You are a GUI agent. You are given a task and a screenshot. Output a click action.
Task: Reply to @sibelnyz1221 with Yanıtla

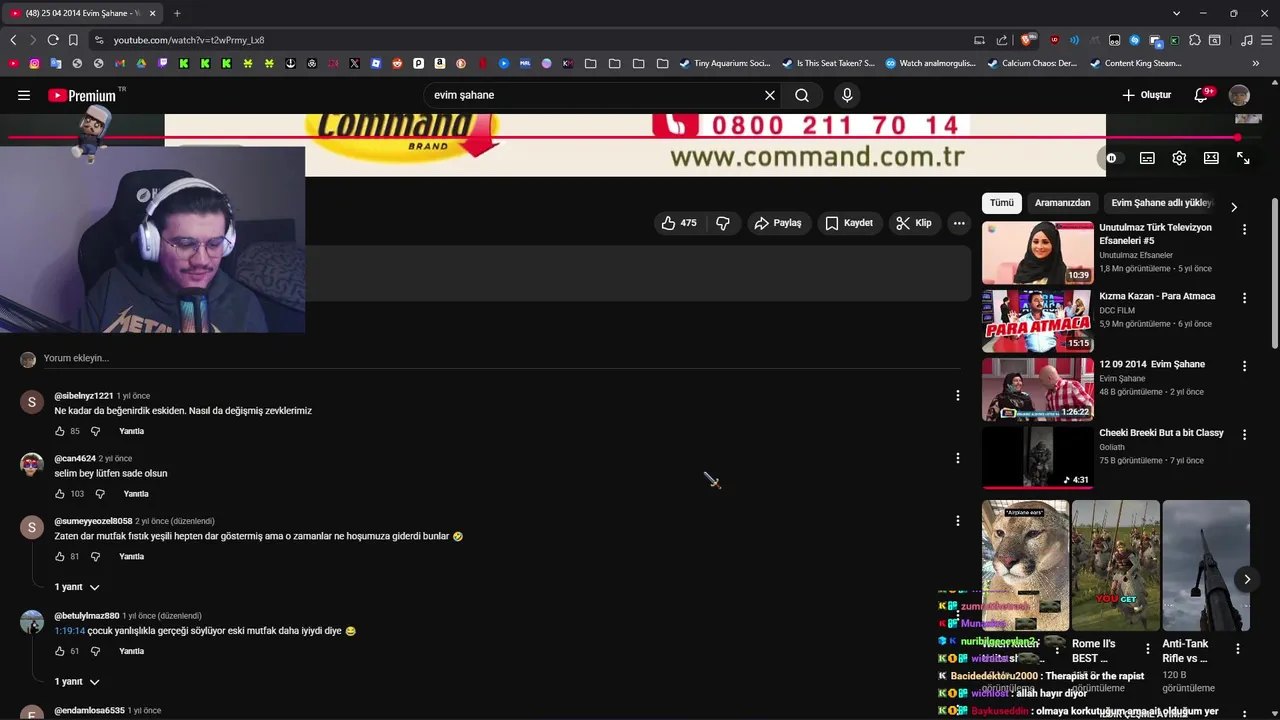pos(132,431)
